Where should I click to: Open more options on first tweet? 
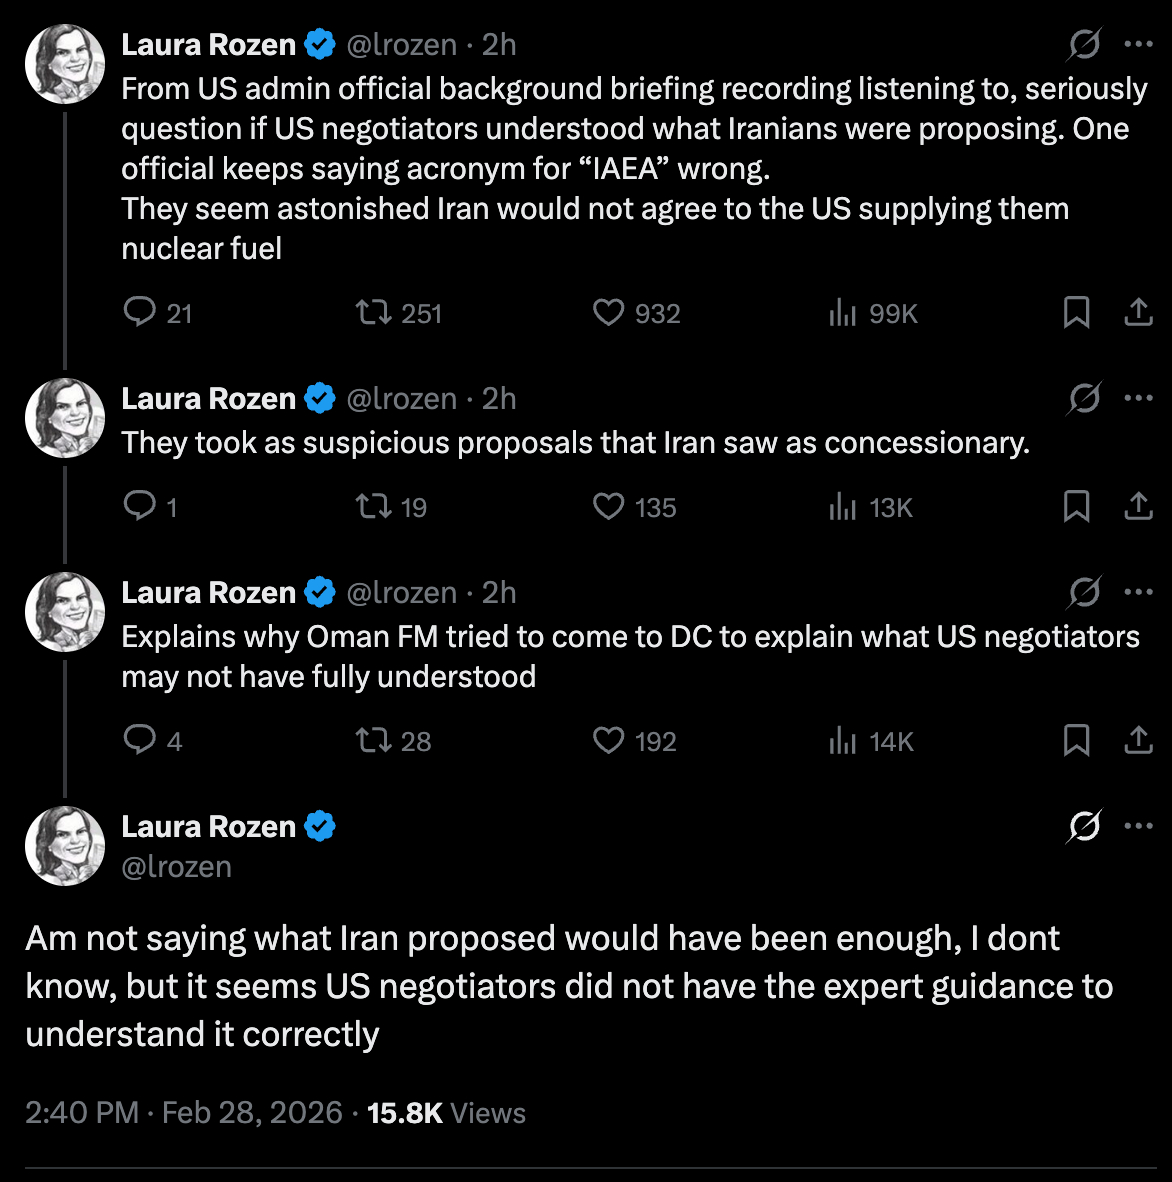[x=1138, y=44]
